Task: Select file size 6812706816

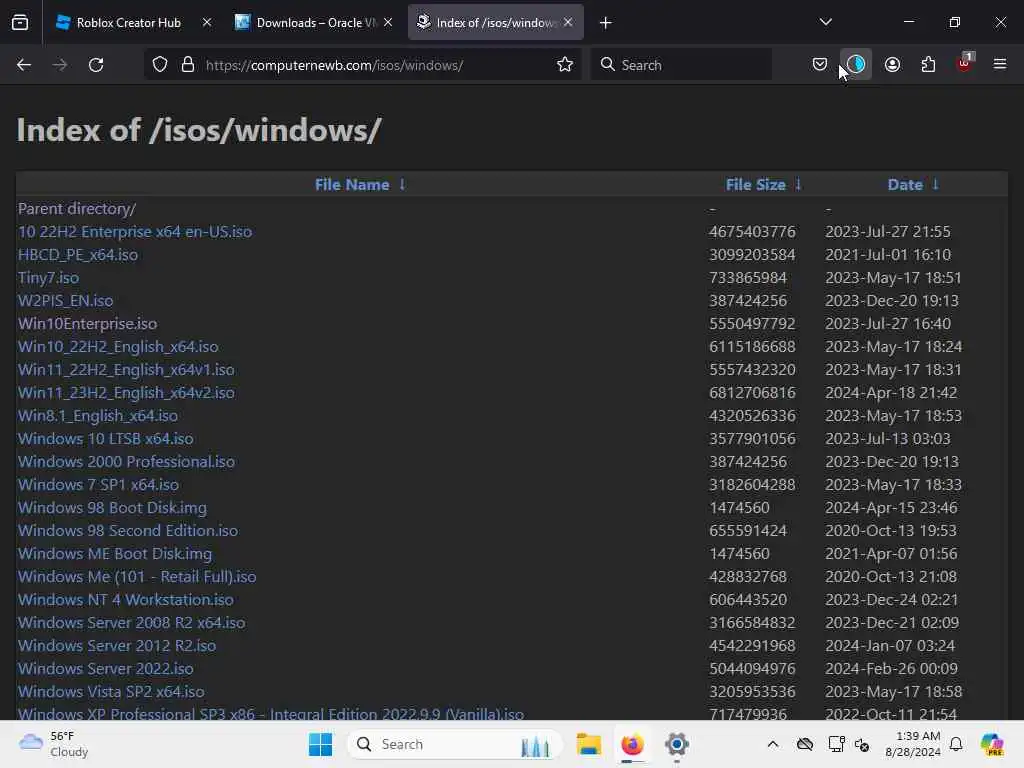Action: coord(752,392)
